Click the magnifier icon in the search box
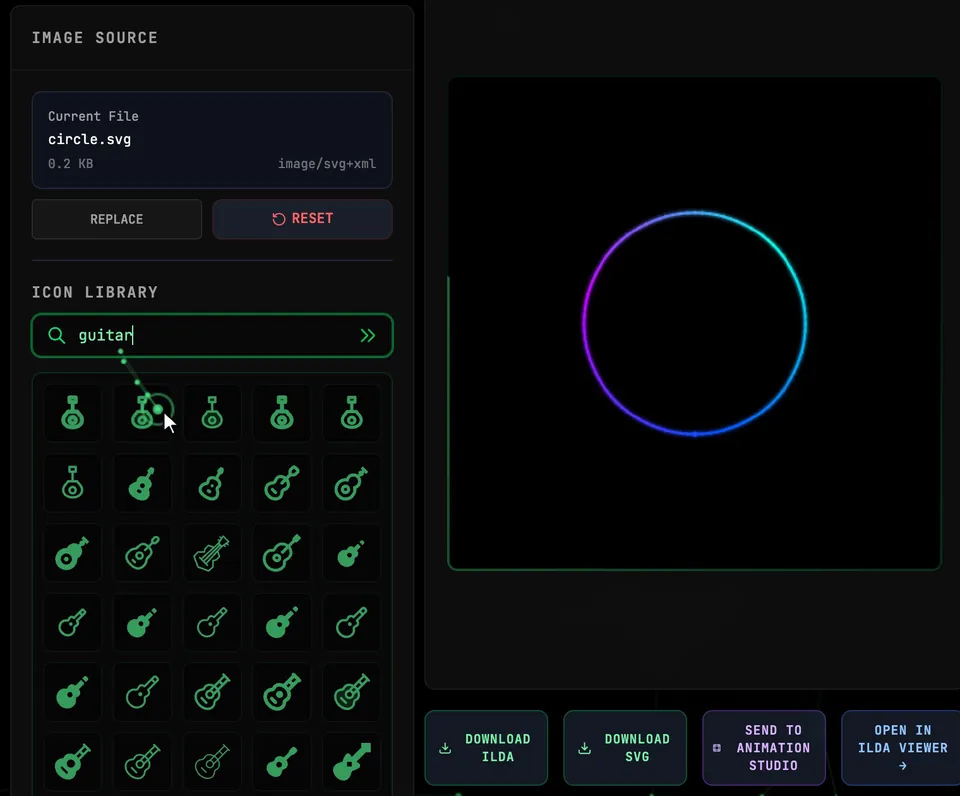 [56, 335]
